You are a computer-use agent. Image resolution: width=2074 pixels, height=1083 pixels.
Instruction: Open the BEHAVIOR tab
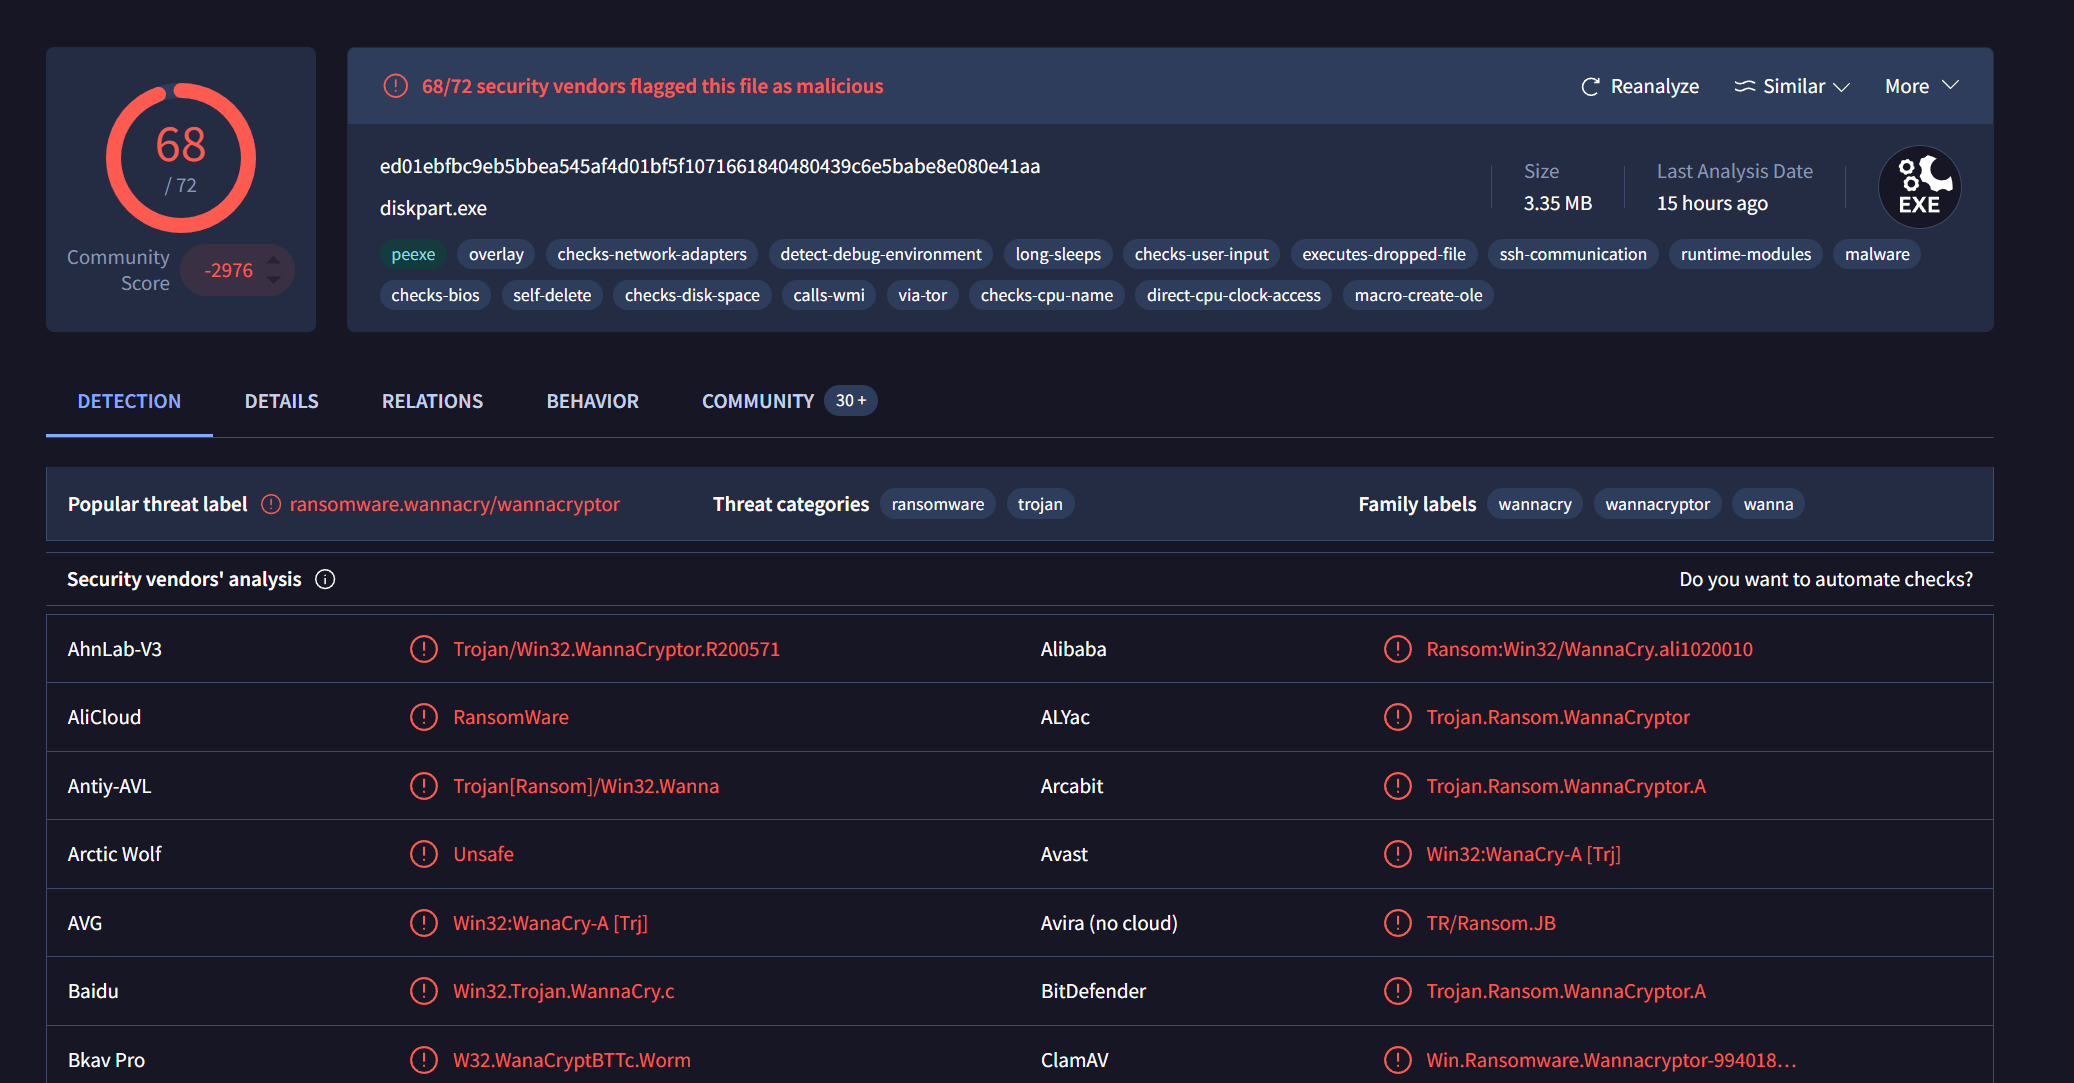pyautogui.click(x=592, y=401)
